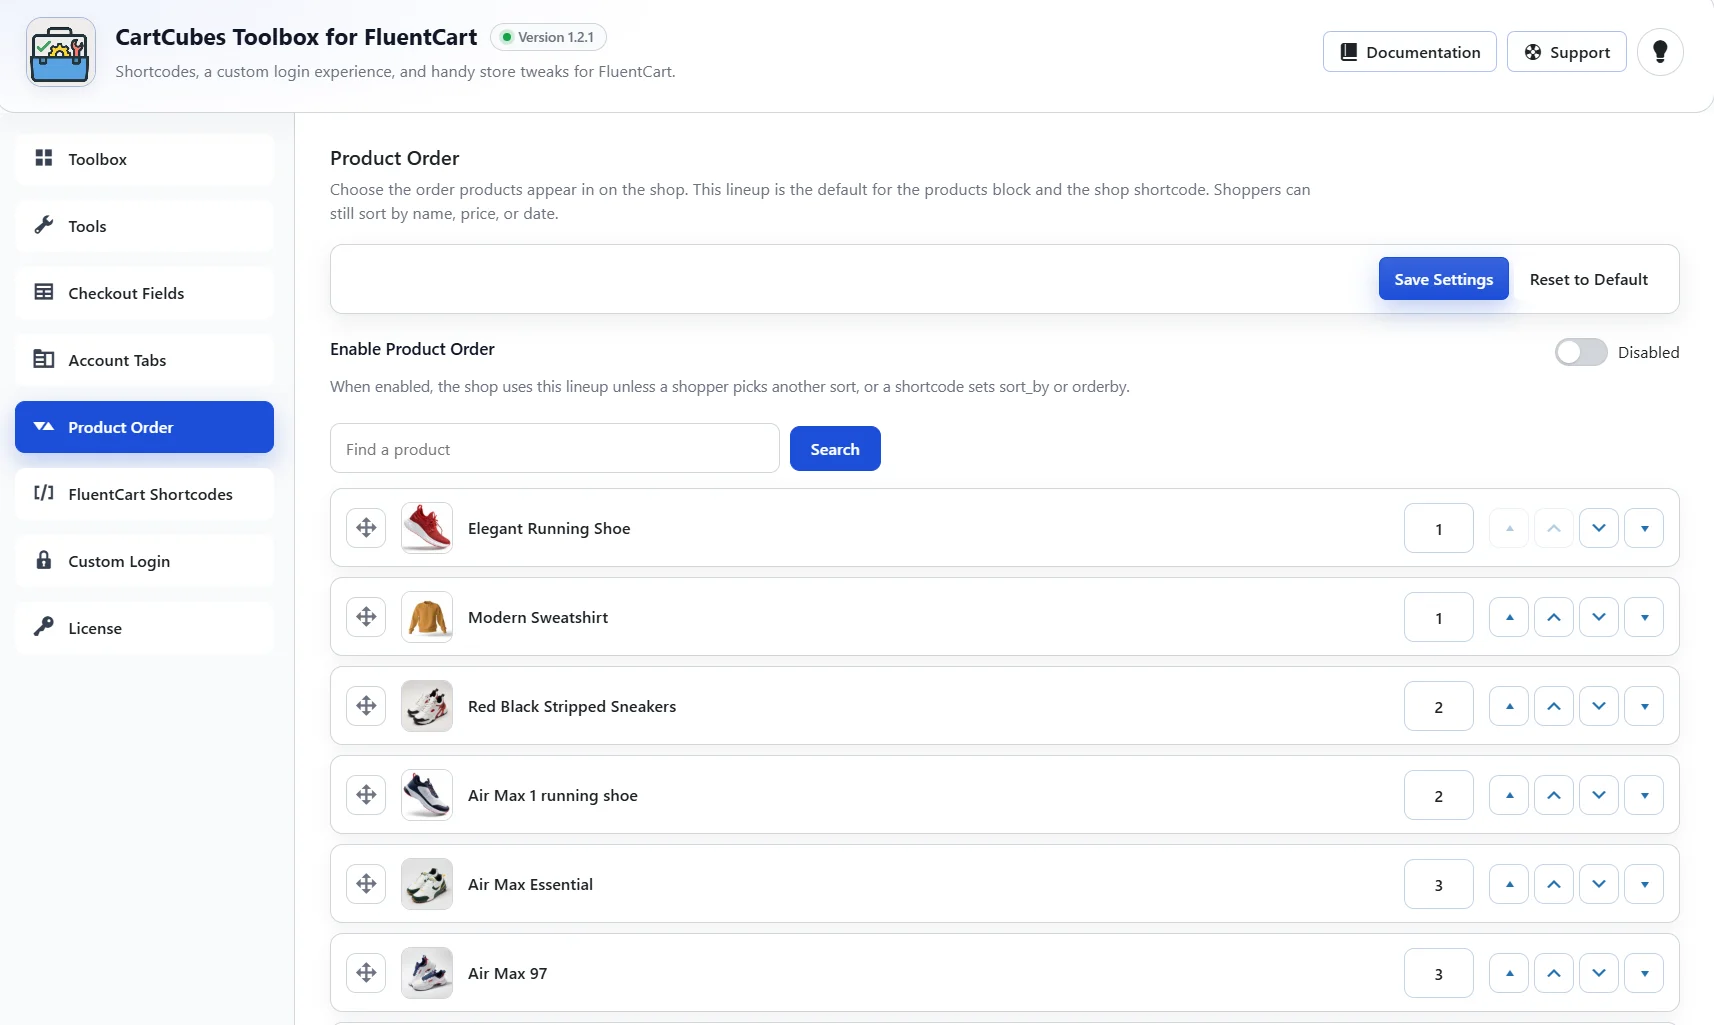Move Modern Sweatshirt up one with chevron-up

click(x=1554, y=617)
